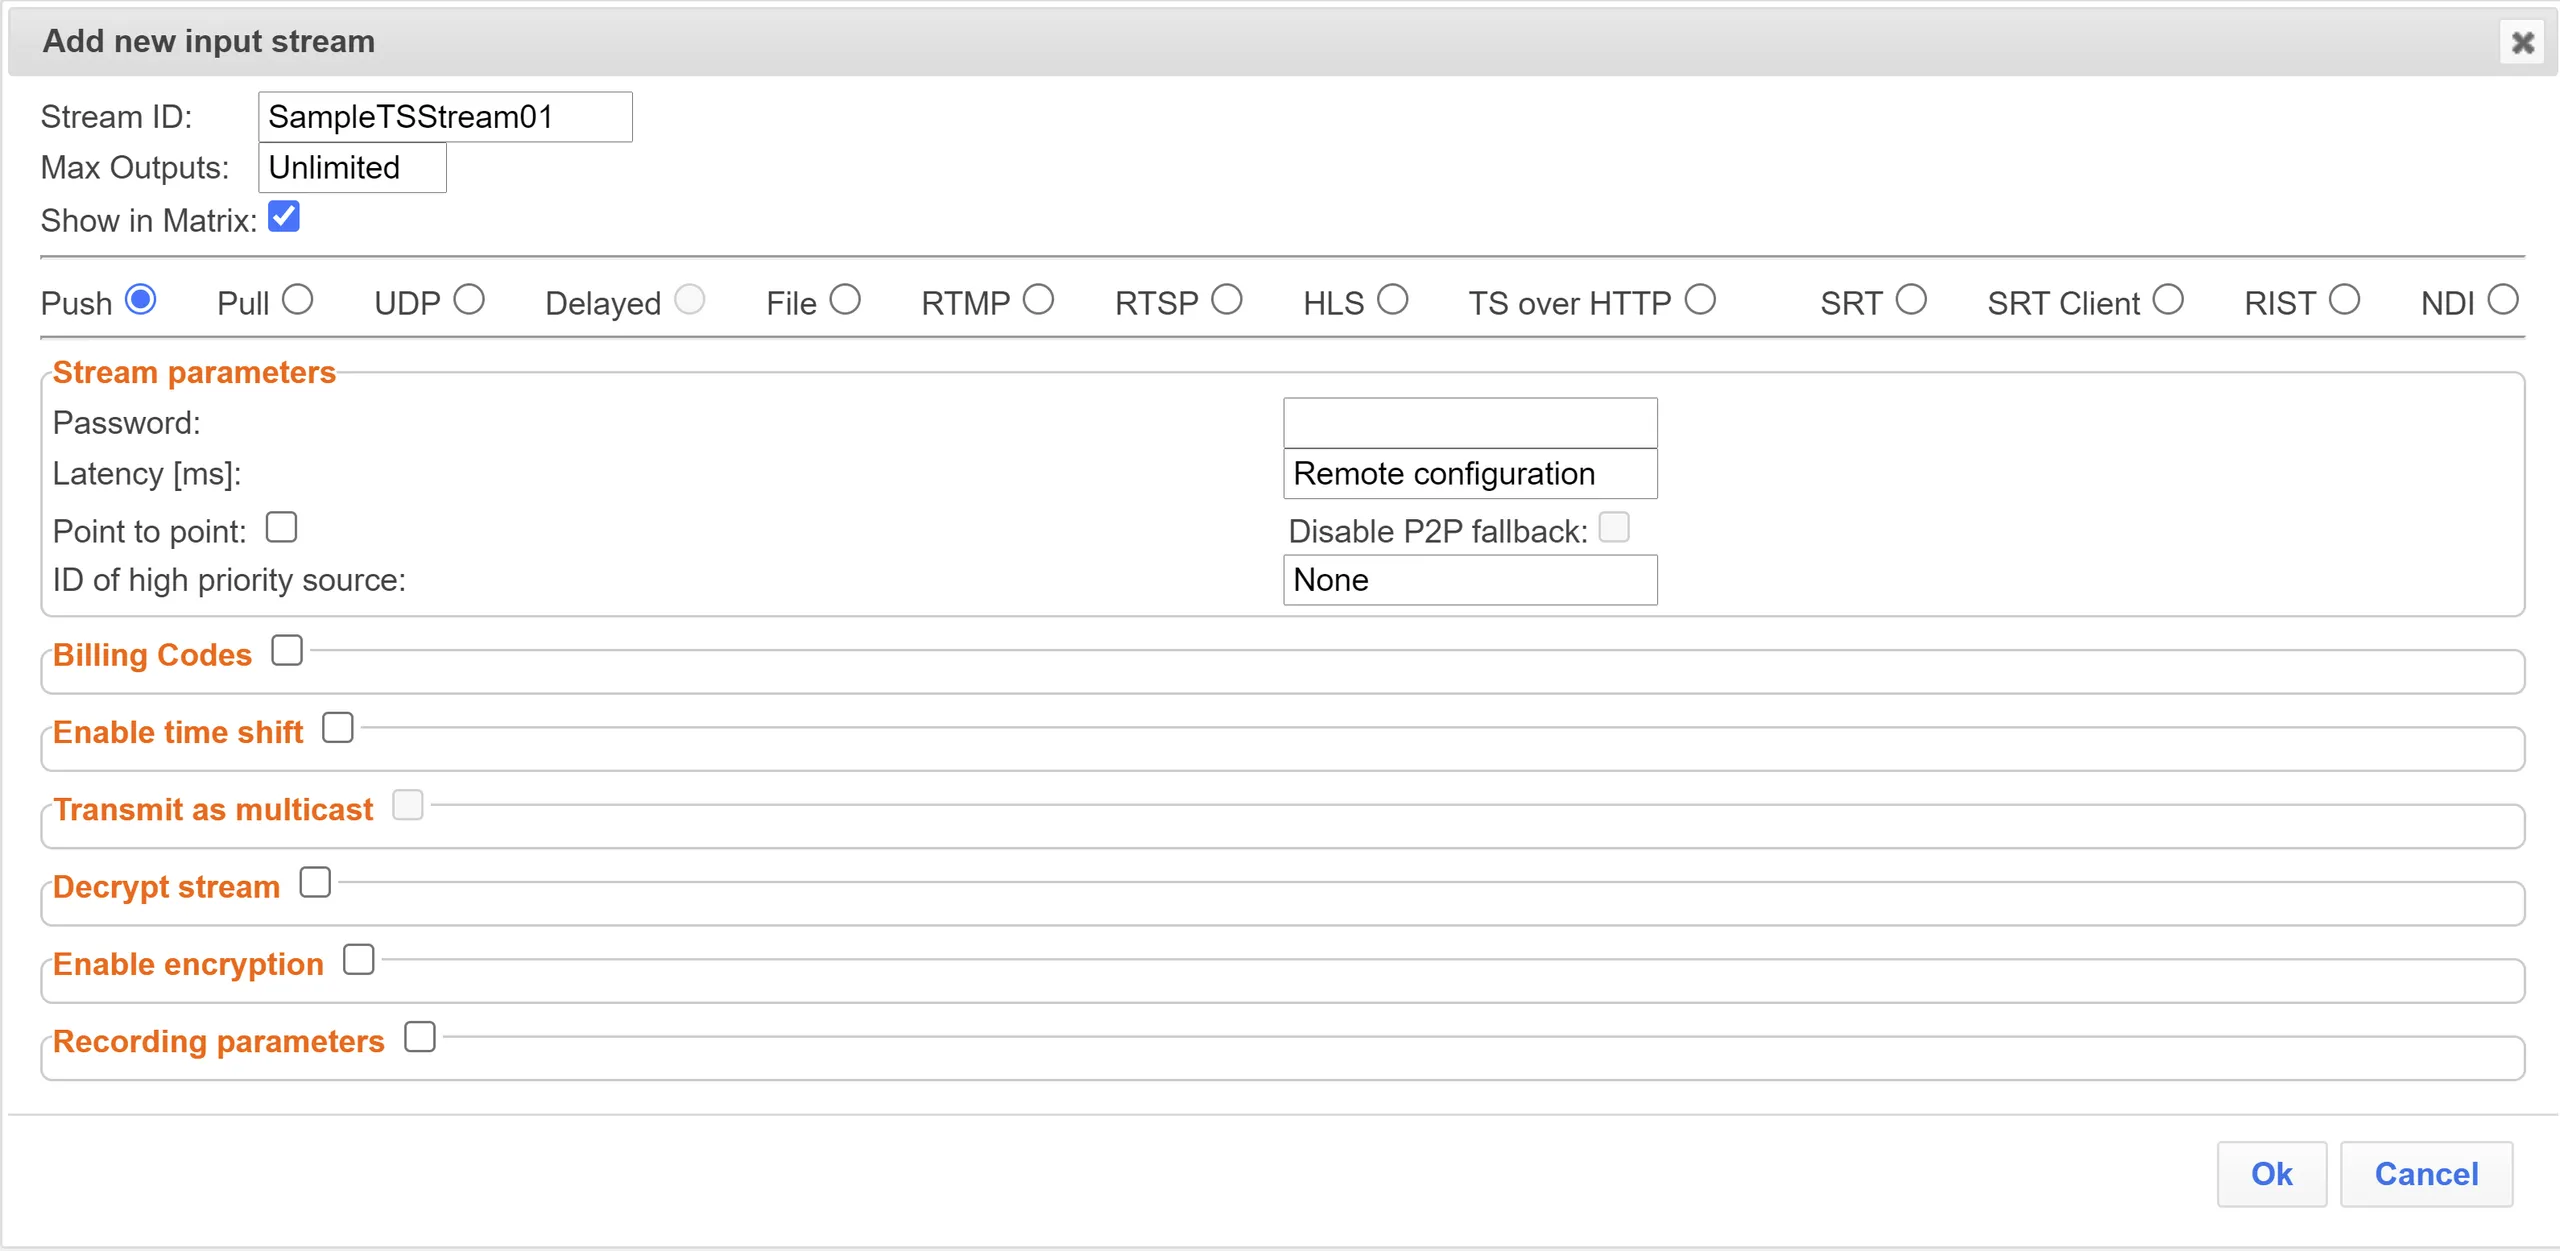Focus the Stream ID text field

click(445, 117)
